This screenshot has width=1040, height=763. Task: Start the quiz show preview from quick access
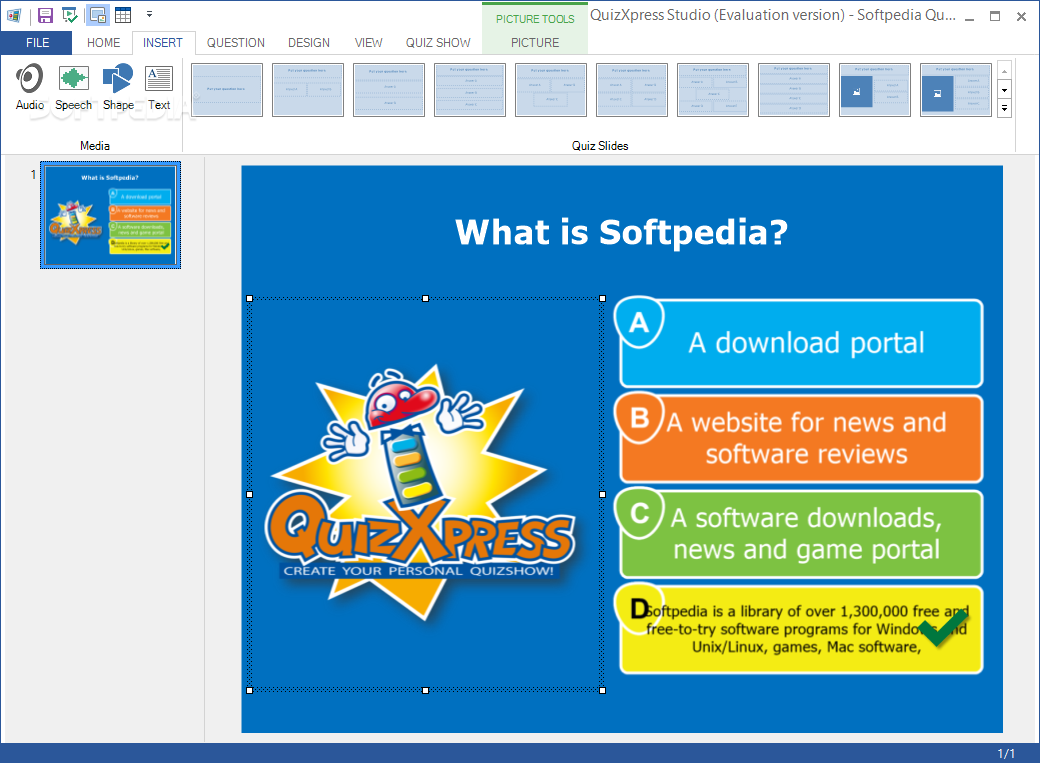click(70, 15)
